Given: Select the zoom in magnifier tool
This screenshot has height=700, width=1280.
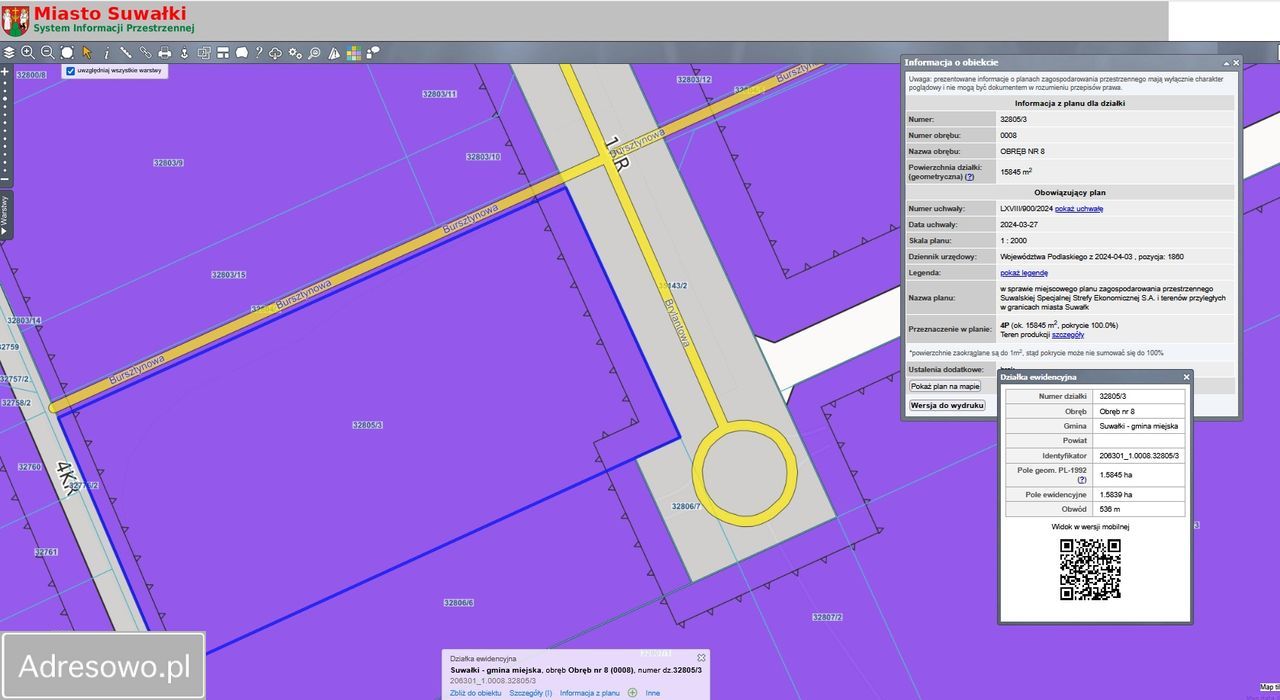Looking at the screenshot, I should click(x=28, y=53).
